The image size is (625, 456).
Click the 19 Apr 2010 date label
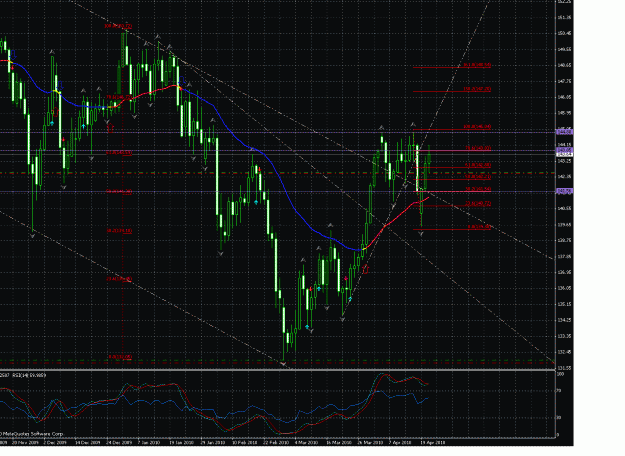433,442
